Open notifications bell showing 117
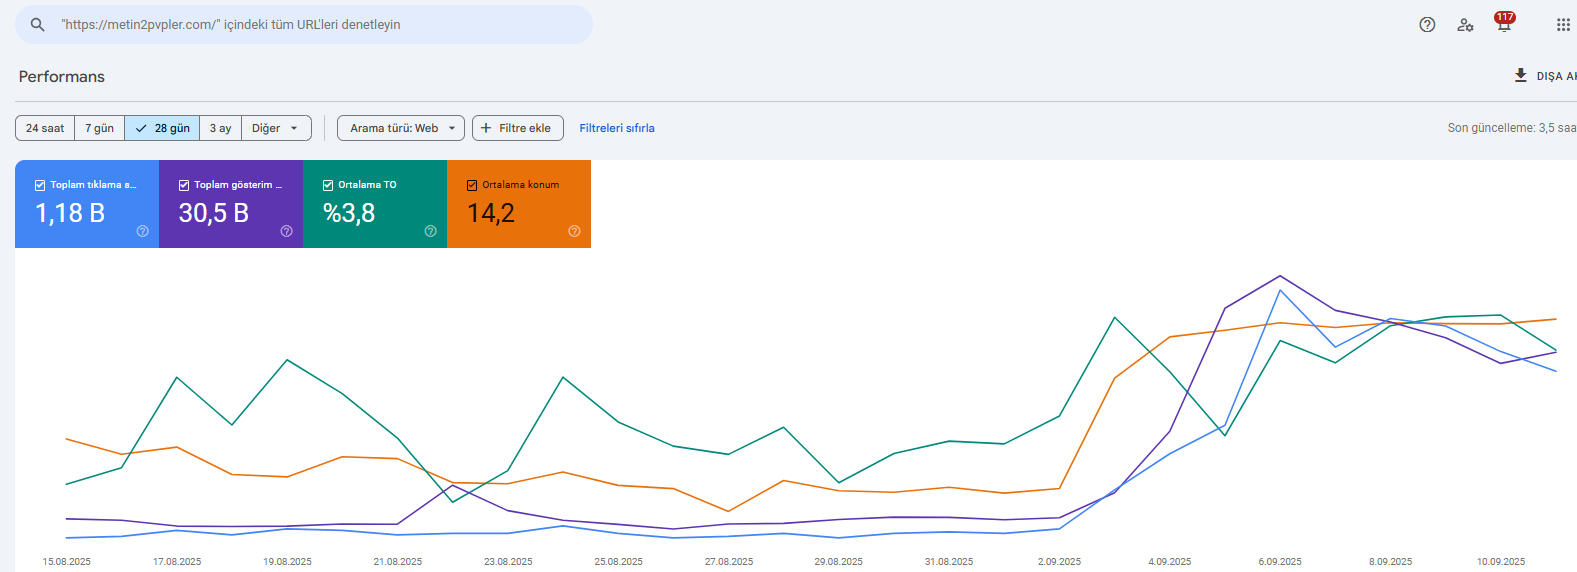The image size is (1577, 572). point(1504,22)
